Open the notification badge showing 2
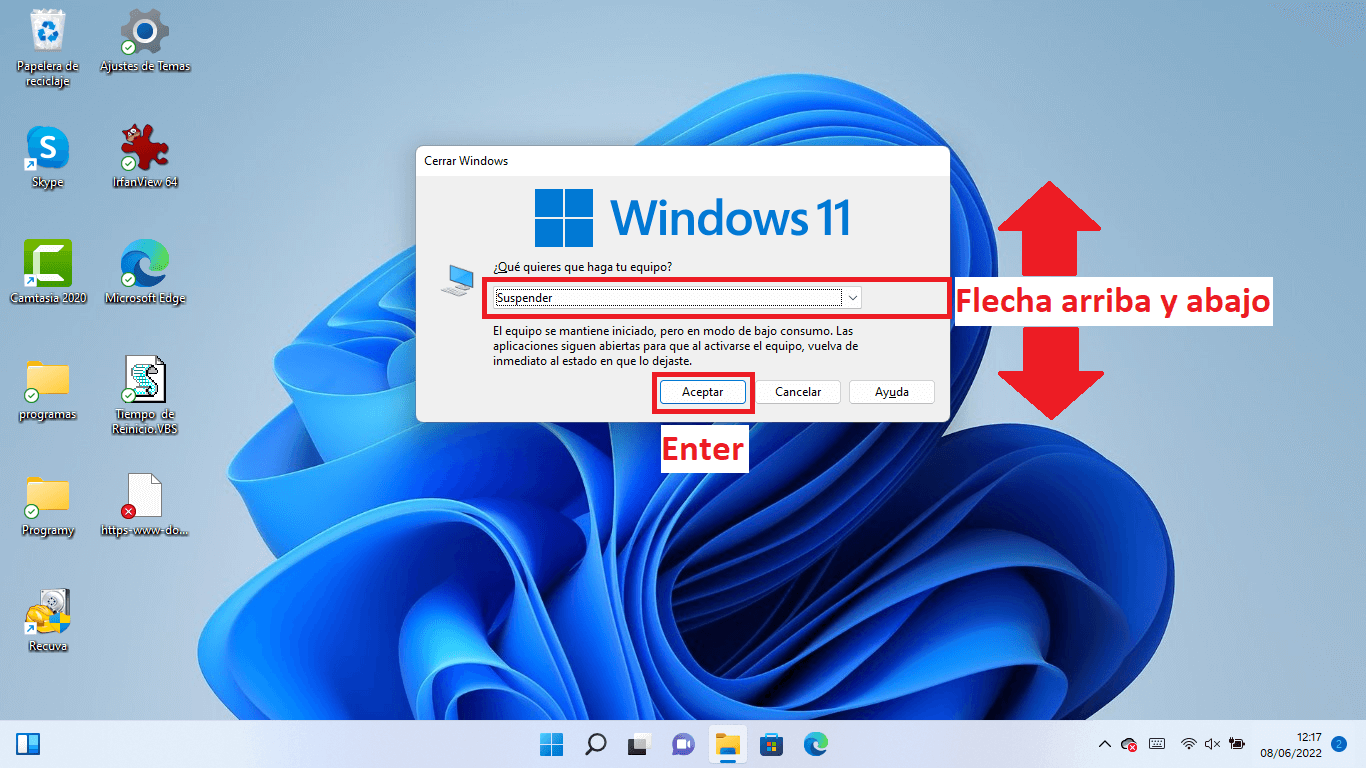 pyautogui.click(x=1339, y=744)
